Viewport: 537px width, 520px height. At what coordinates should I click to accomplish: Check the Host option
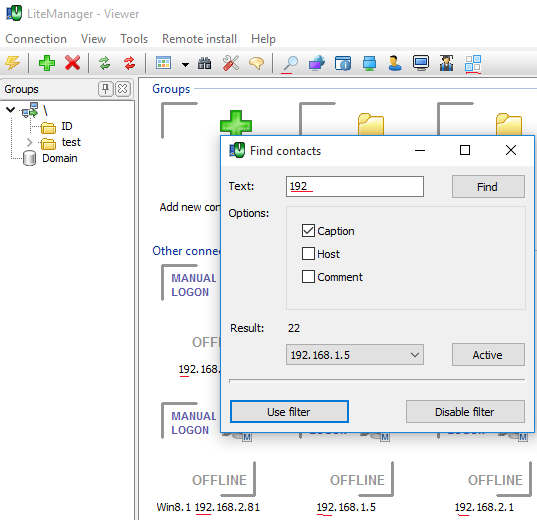tap(308, 254)
